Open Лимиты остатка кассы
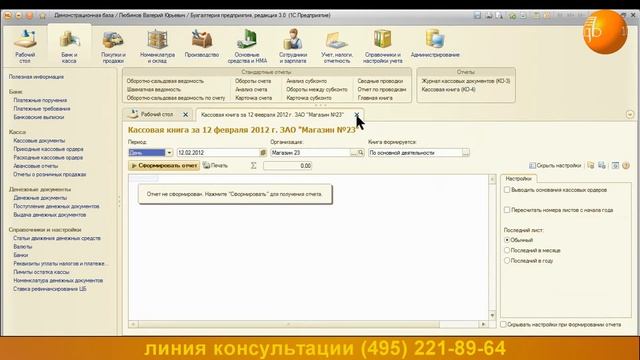Screen dimensions: 640x360 point(41,272)
